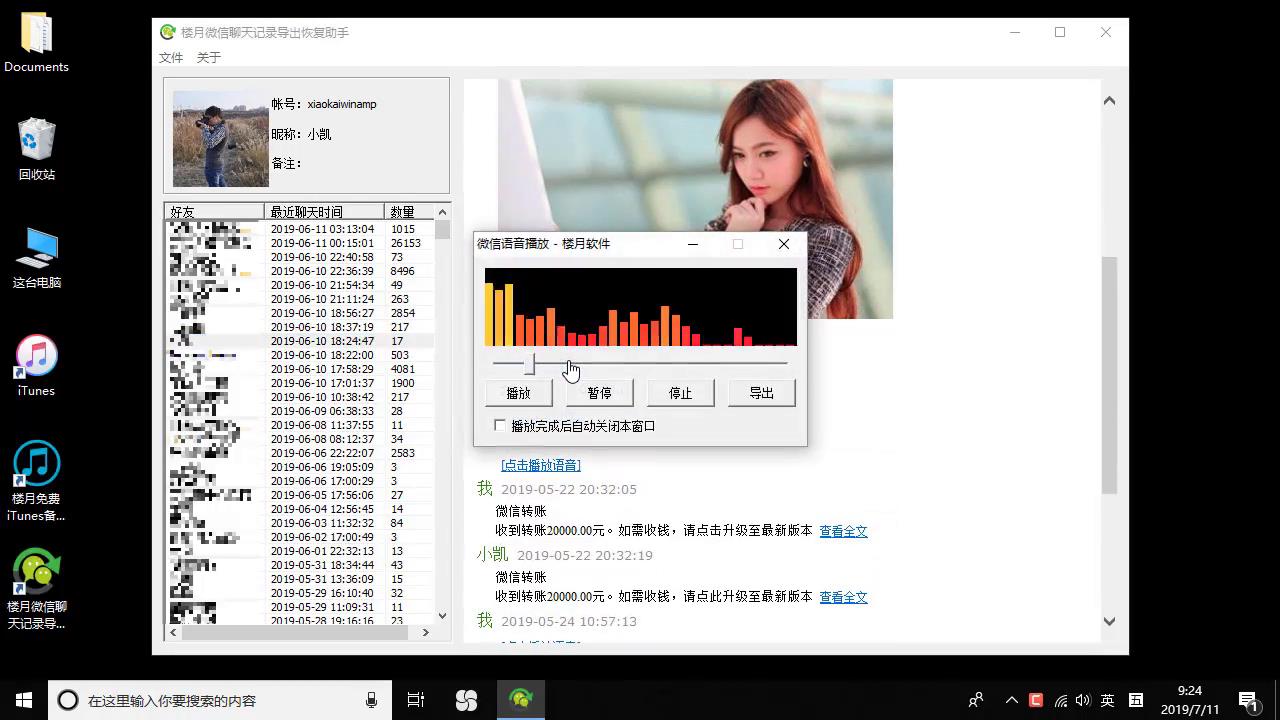Sort by 数量 column header

pos(410,212)
